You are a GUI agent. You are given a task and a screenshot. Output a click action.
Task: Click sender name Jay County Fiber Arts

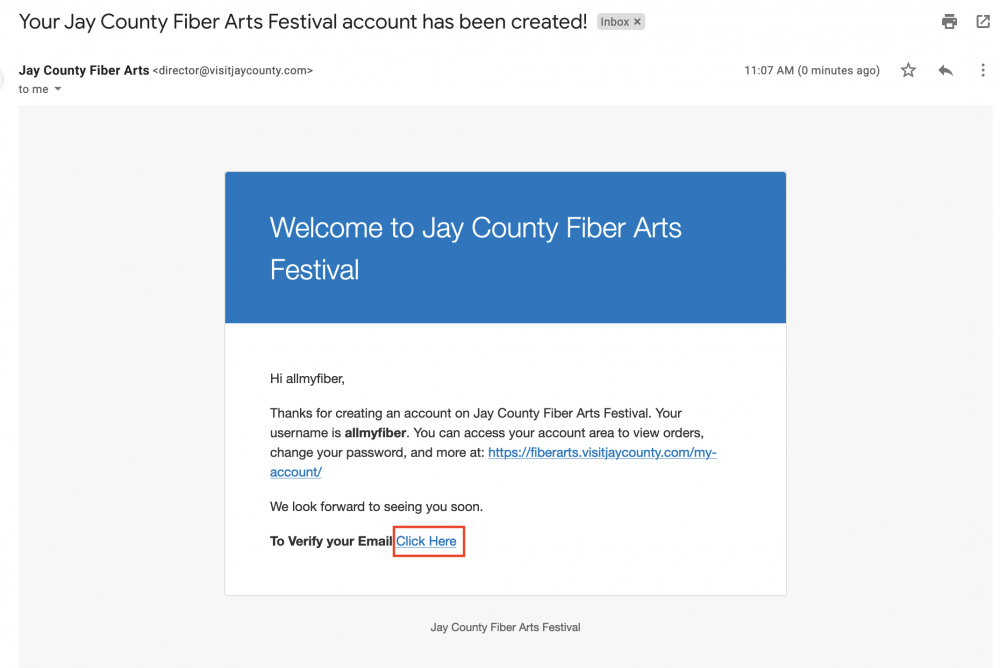[x=84, y=70]
